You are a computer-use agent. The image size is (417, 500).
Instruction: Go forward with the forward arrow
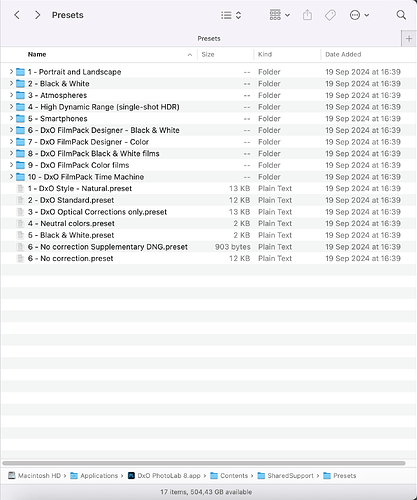pyautogui.click(x=38, y=15)
